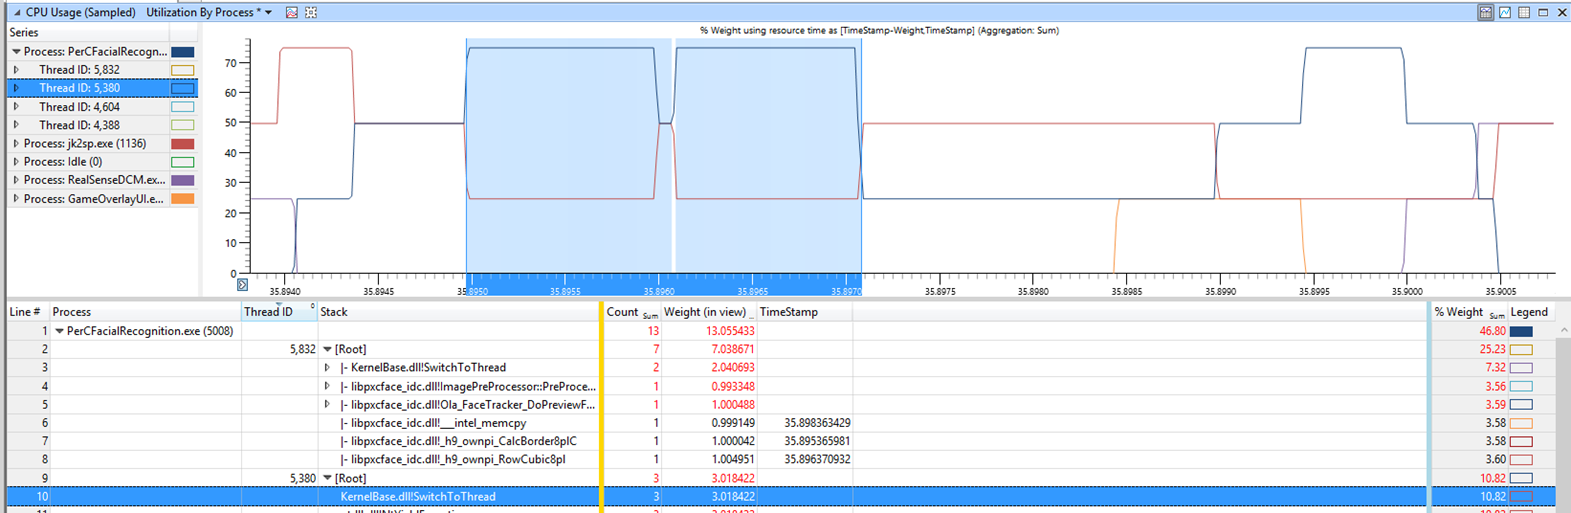Toggle the Idle (0) series color box
The height and width of the screenshot is (513, 1571).
(x=182, y=162)
